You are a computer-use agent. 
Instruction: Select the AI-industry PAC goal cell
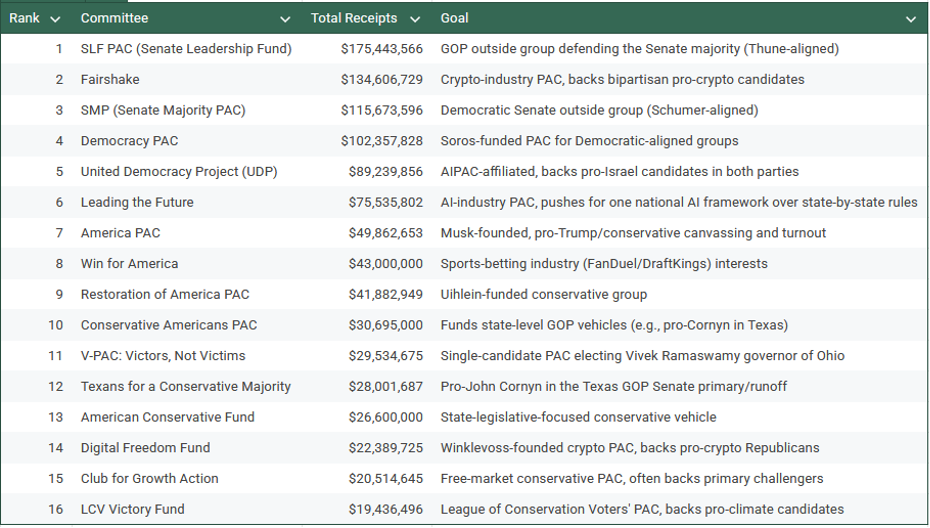[x=680, y=202]
